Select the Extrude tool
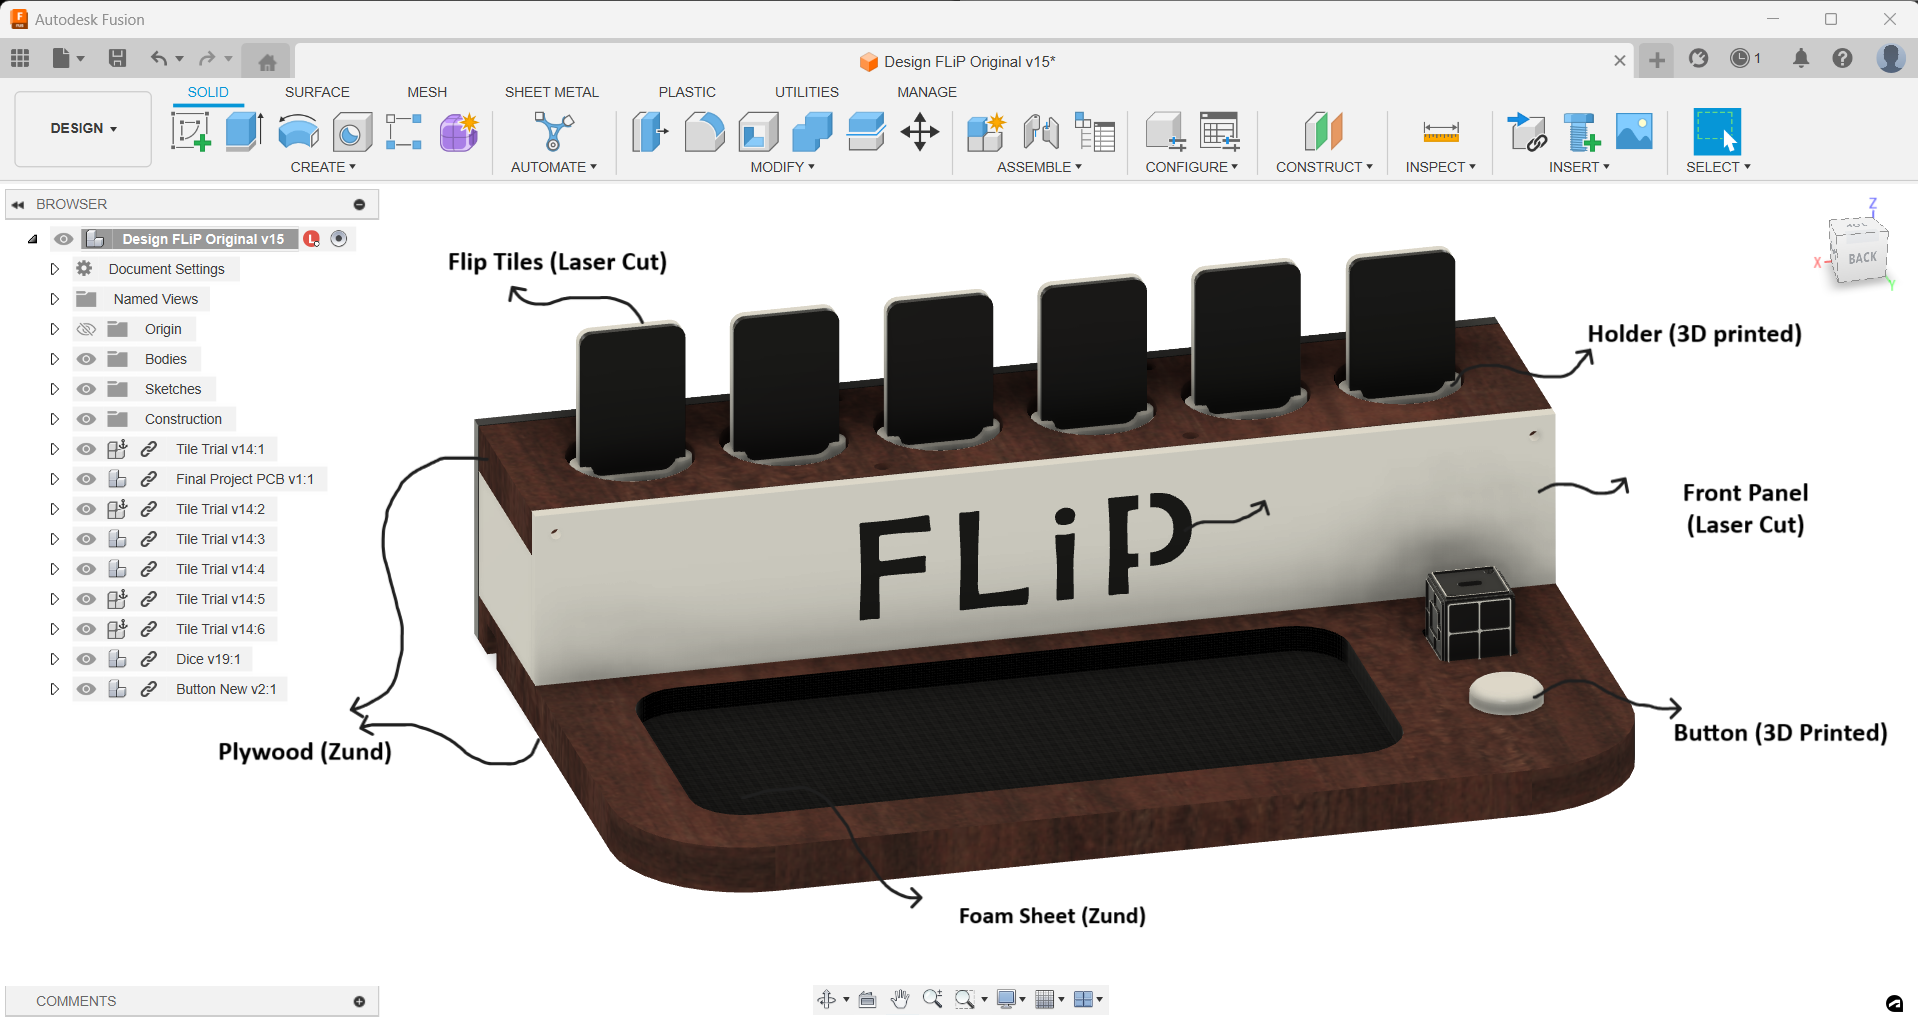The image size is (1918, 1022). coord(244,132)
